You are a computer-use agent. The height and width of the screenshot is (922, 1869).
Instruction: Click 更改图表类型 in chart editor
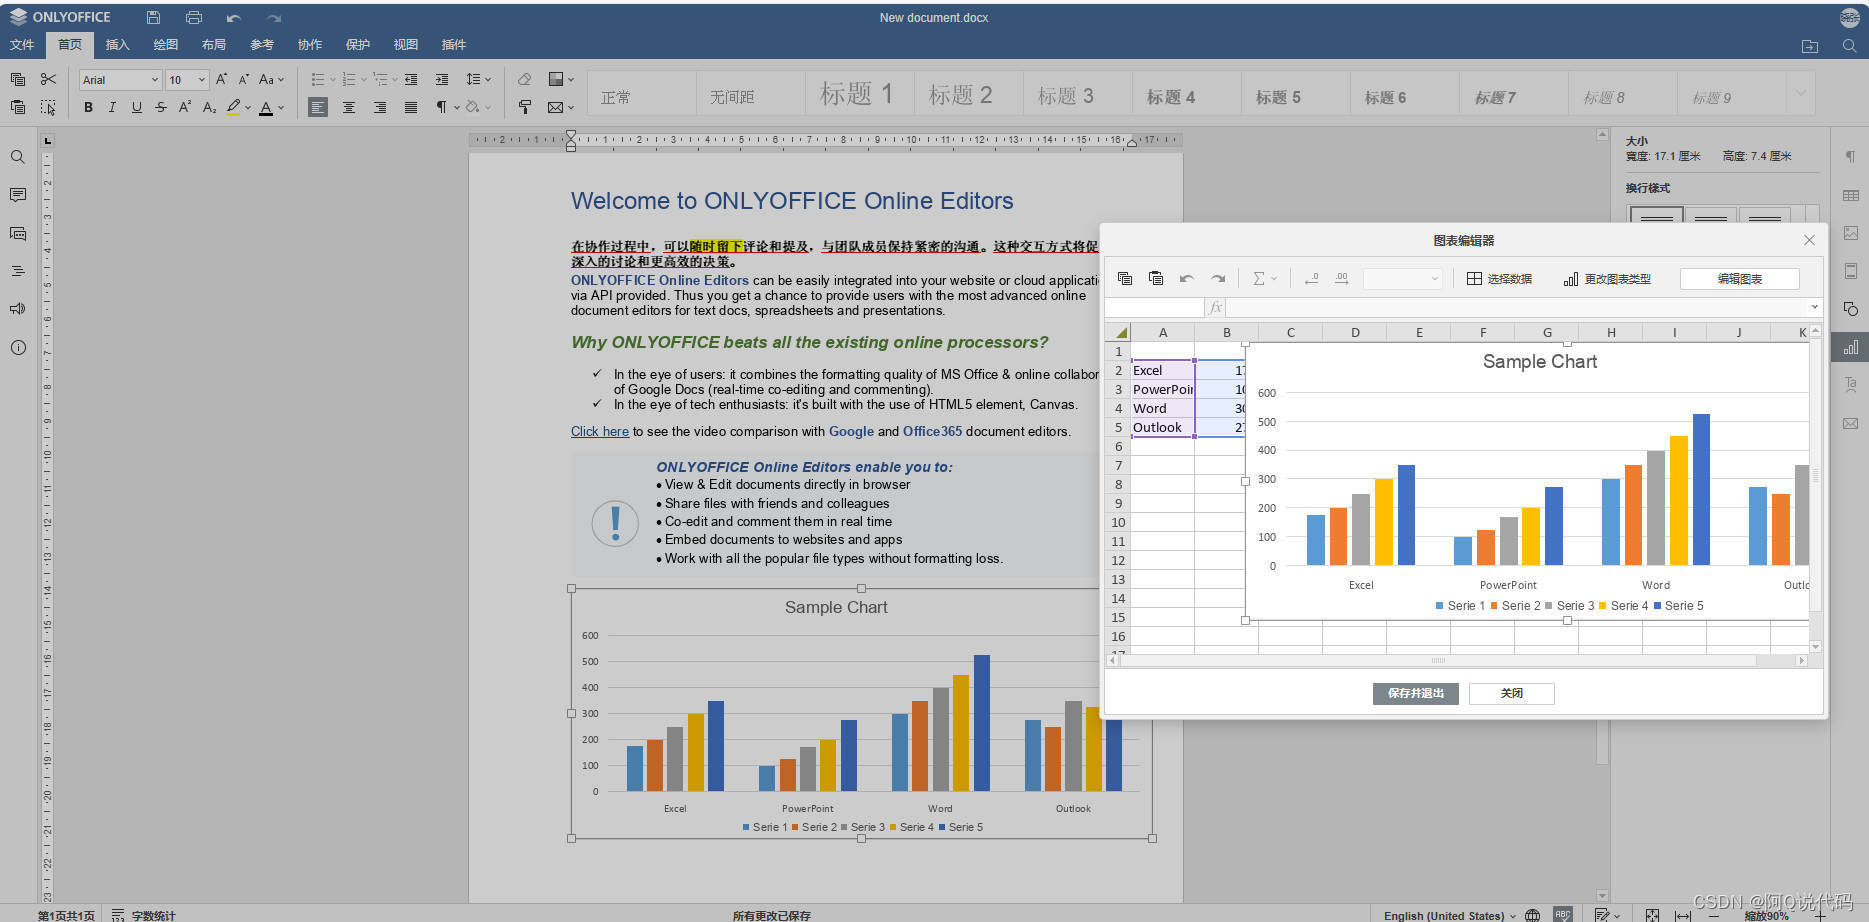coord(1607,278)
